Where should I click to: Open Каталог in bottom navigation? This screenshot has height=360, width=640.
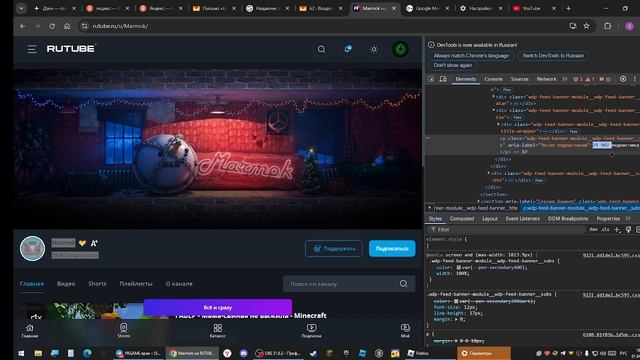click(218, 331)
